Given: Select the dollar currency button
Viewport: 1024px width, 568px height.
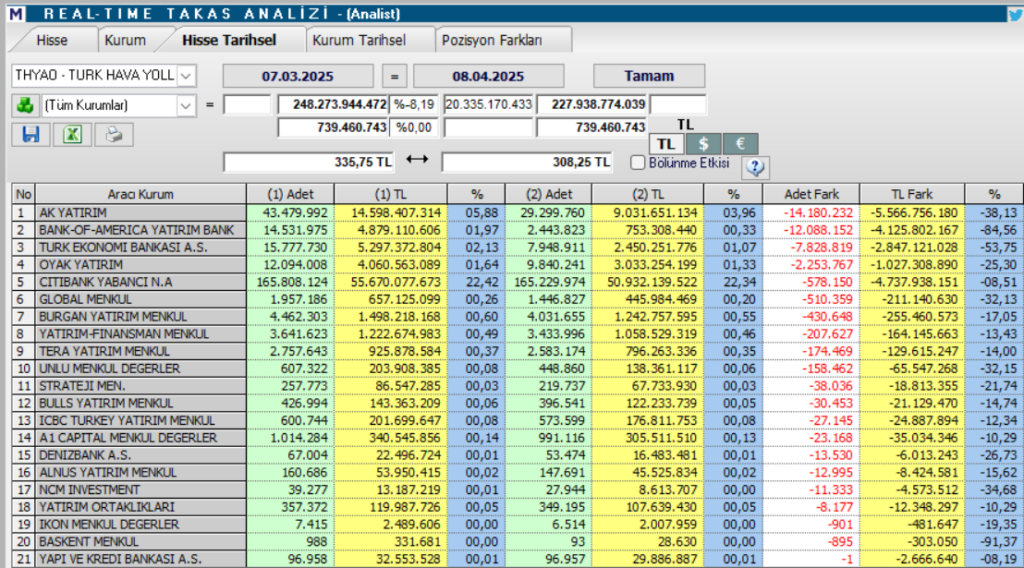Looking at the screenshot, I should pos(703,143).
